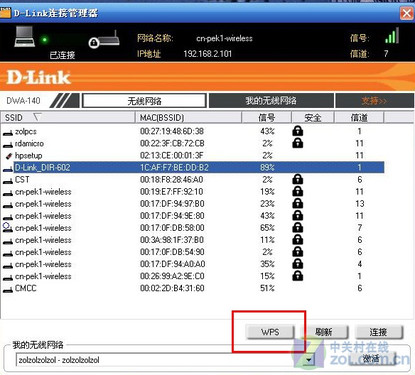
Task: Select the CST network name
Action: tap(22, 180)
